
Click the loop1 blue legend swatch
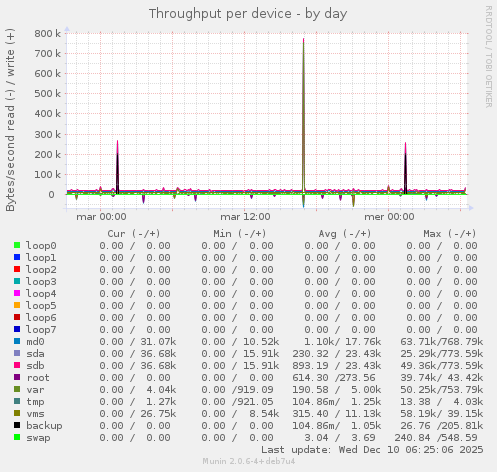pyautogui.click(x=17, y=257)
